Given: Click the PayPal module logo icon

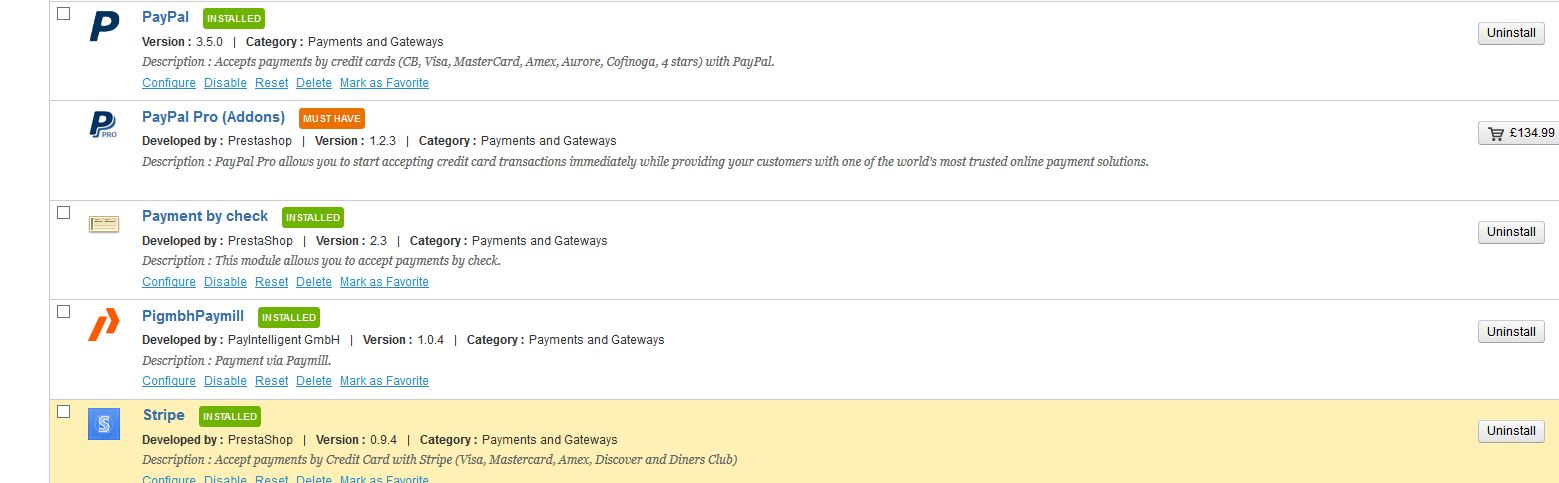Looking at the screenshot, I should tap(104, 25).
